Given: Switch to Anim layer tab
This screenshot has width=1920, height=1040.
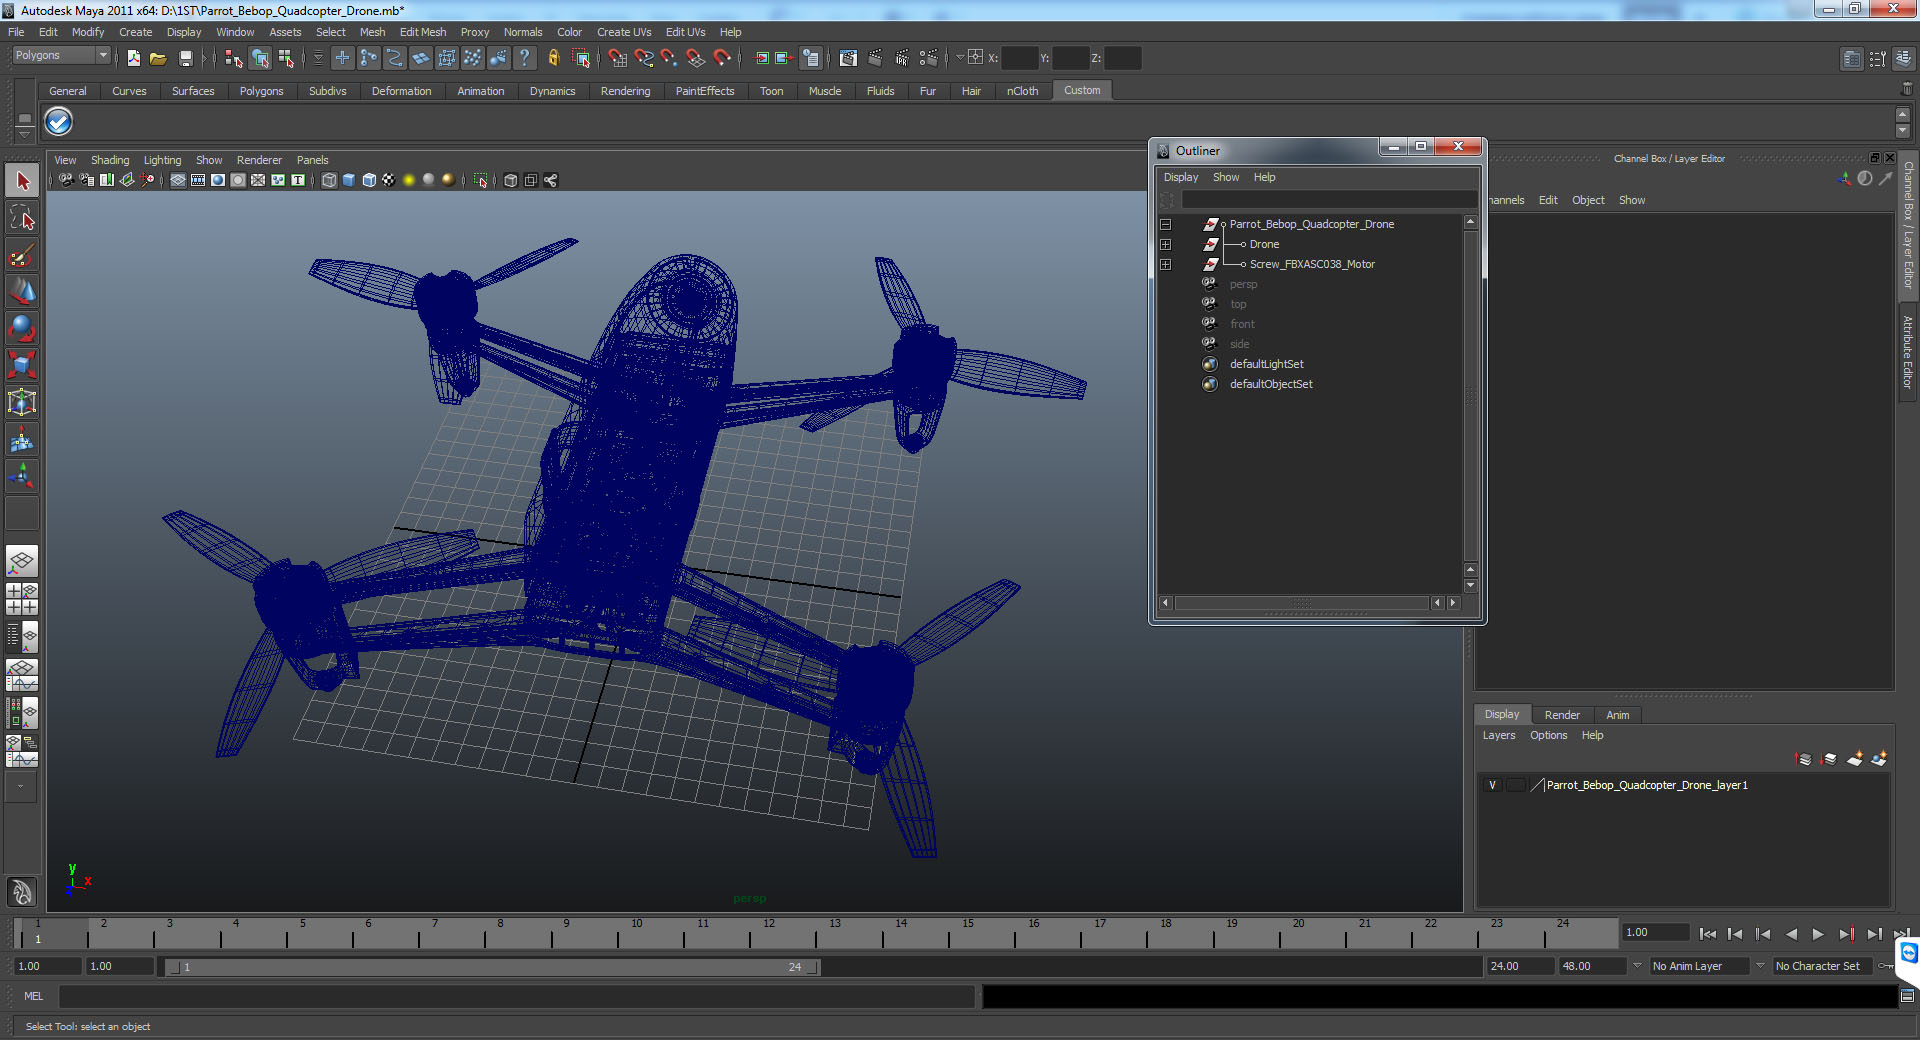Looking at the screenshot, I should (x=1617, y=715).
